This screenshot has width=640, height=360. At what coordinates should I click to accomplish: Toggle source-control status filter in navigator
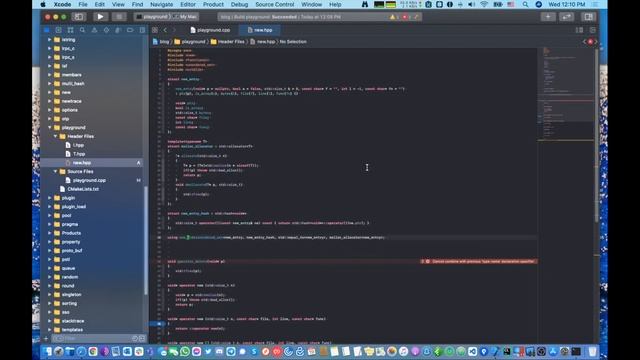click(142, 338)
